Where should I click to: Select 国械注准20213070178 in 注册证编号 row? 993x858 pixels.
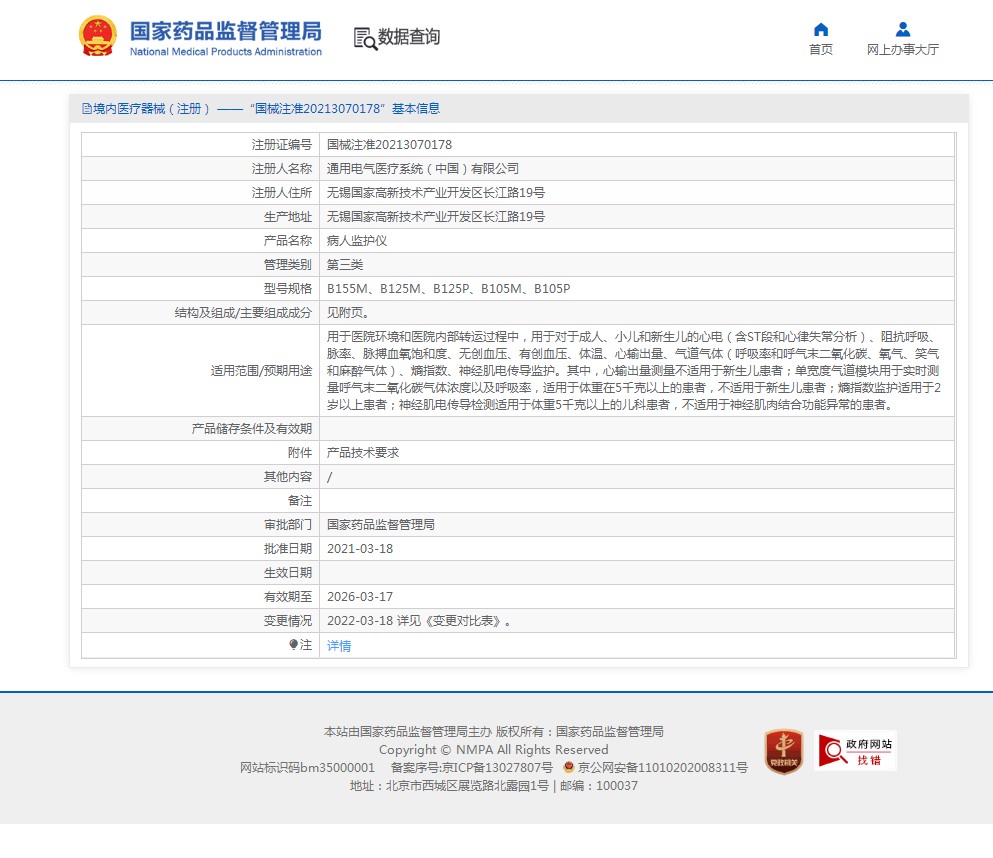click(x=389, y=145)
